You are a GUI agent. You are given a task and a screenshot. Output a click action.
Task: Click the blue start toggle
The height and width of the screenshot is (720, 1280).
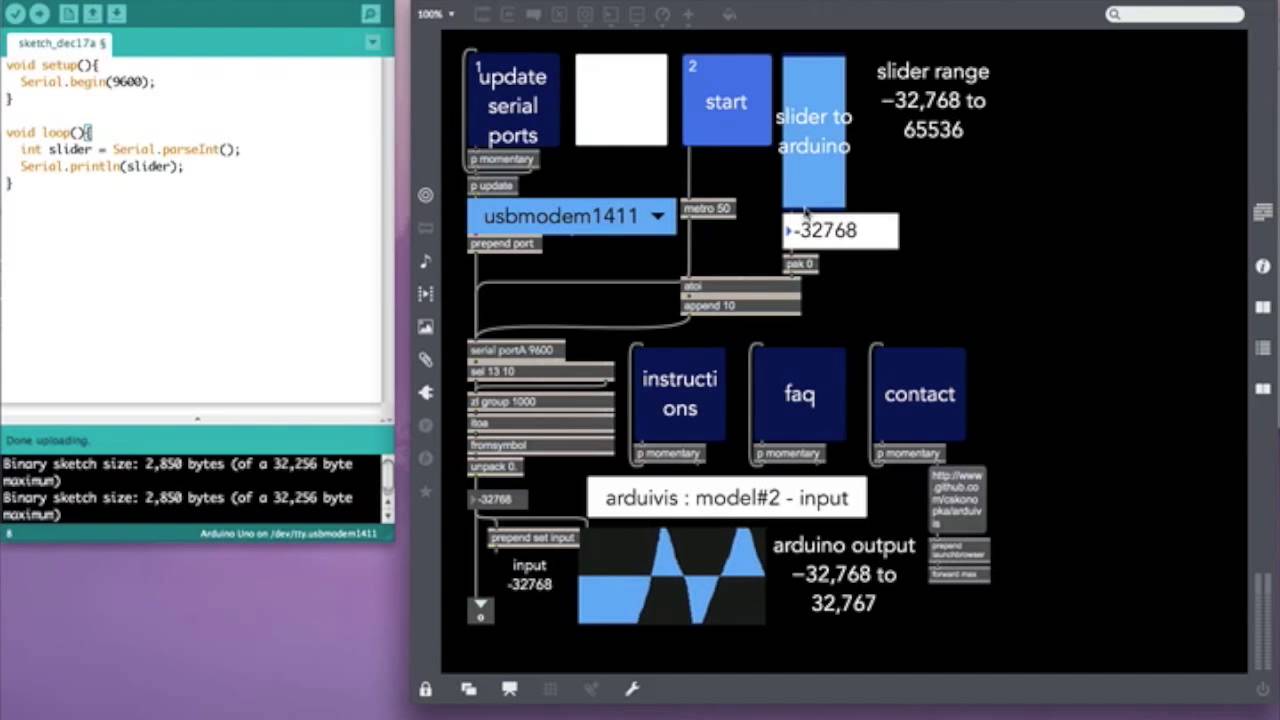pos(726,100)
